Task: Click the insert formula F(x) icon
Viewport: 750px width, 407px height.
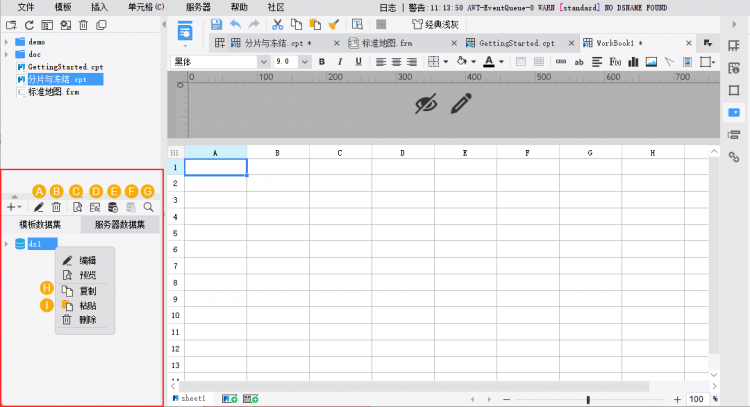Action: coord(615,62)
